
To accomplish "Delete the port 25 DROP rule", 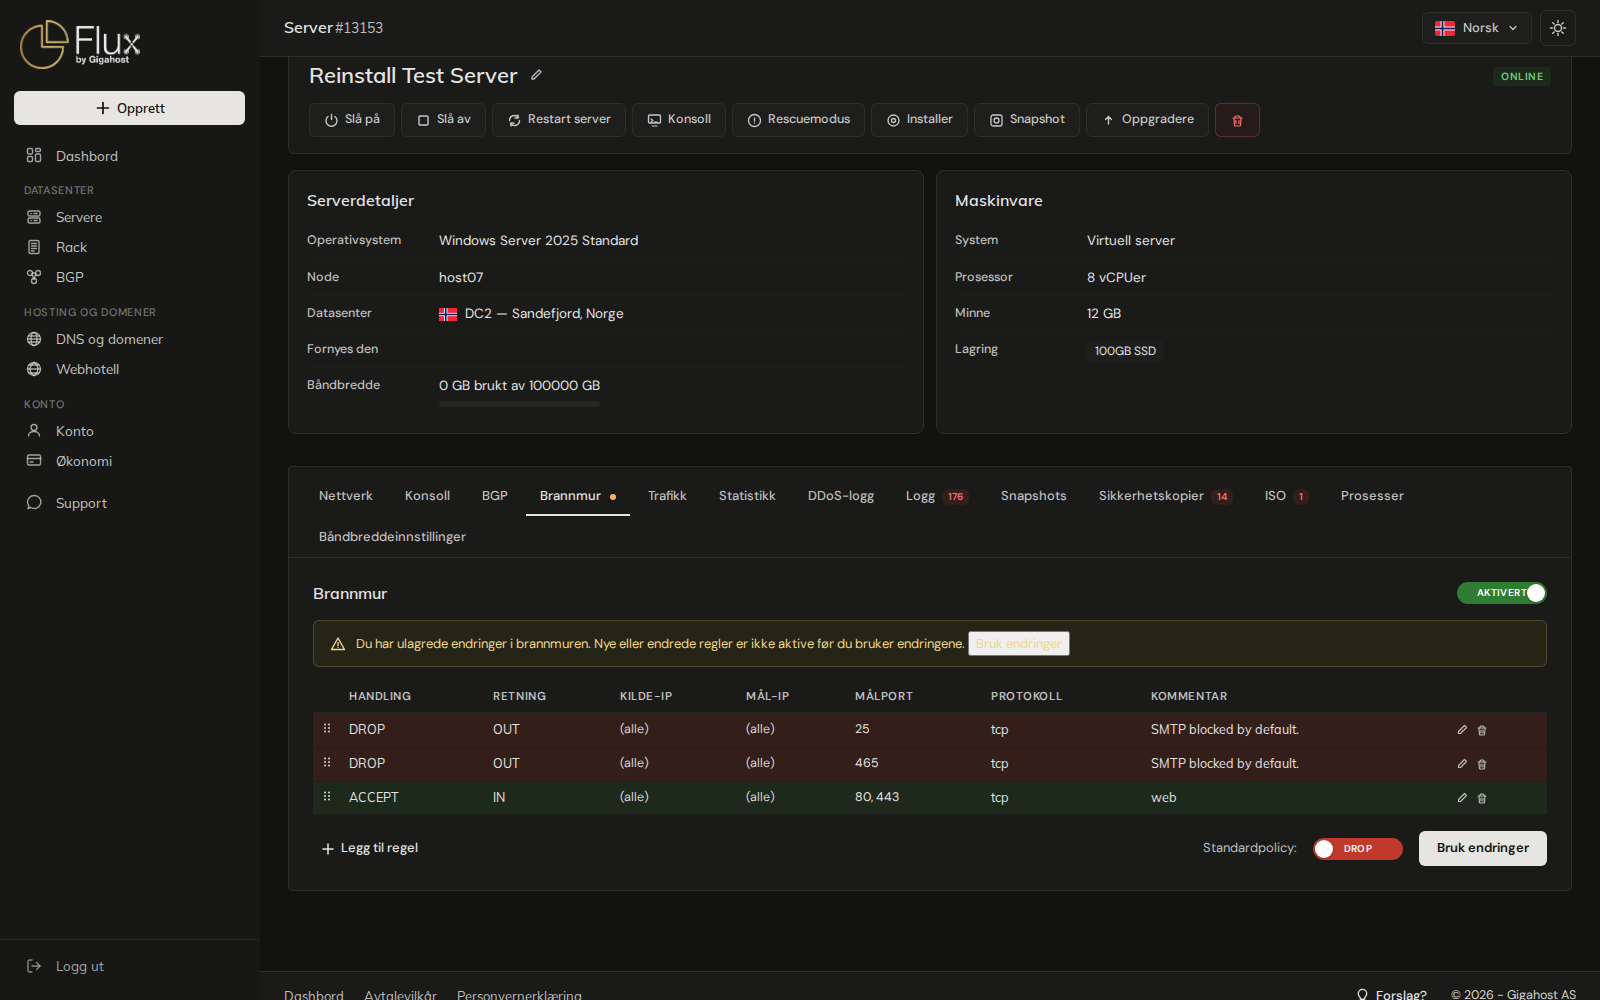I will click(1482, 730).
